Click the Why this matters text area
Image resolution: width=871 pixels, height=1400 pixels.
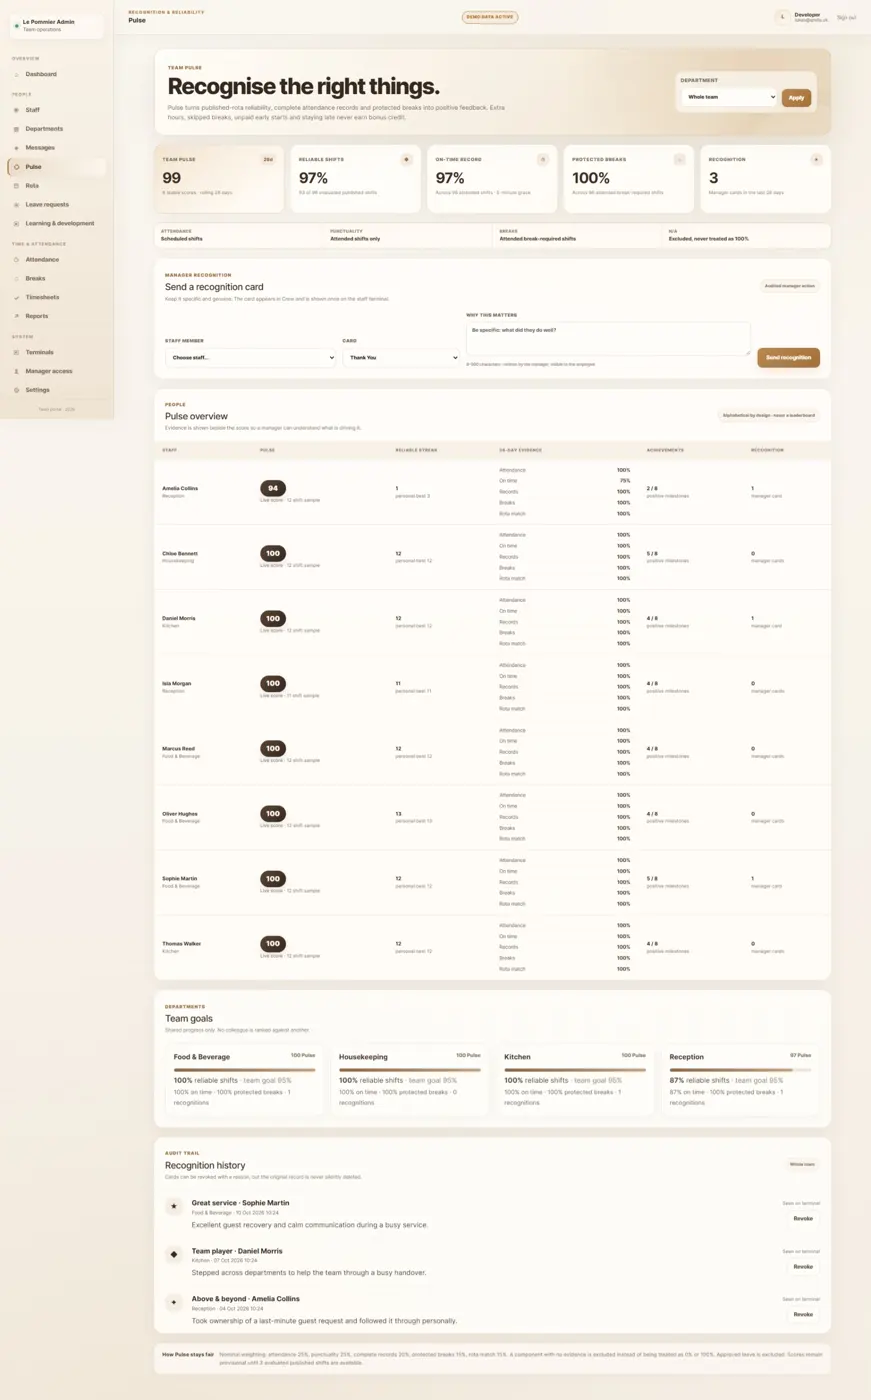click(608, 338)
